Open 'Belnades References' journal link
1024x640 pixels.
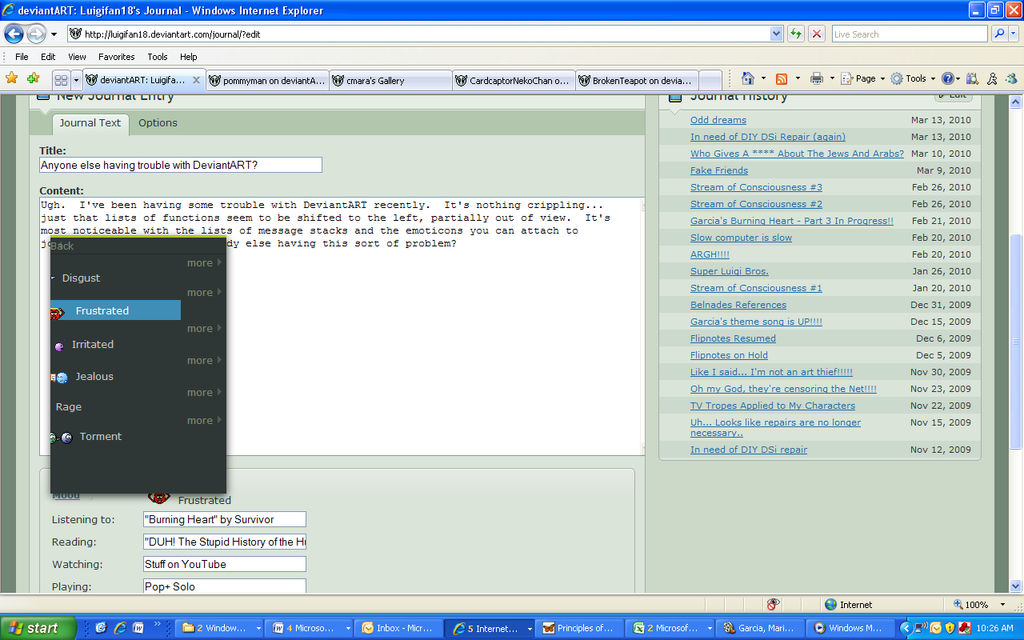coord(738,305)
